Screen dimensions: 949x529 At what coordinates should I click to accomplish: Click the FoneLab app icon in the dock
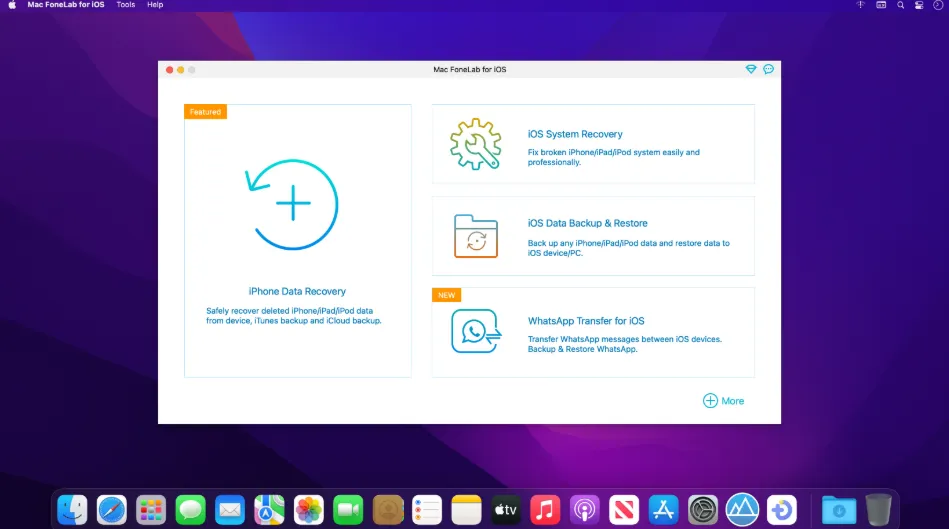point(782,510)
